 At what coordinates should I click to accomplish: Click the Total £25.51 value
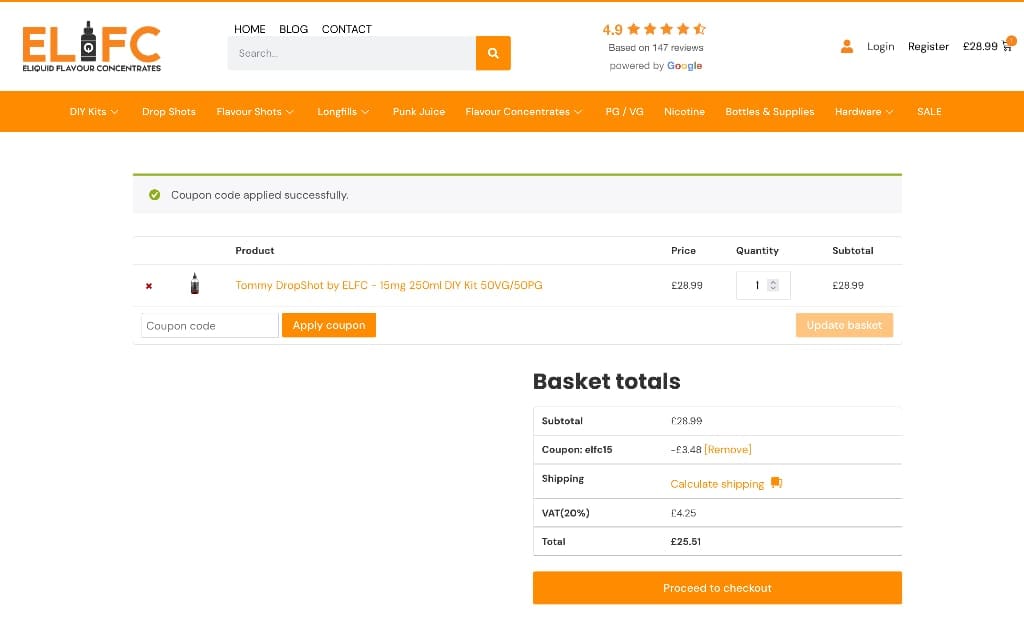point(685,541)
